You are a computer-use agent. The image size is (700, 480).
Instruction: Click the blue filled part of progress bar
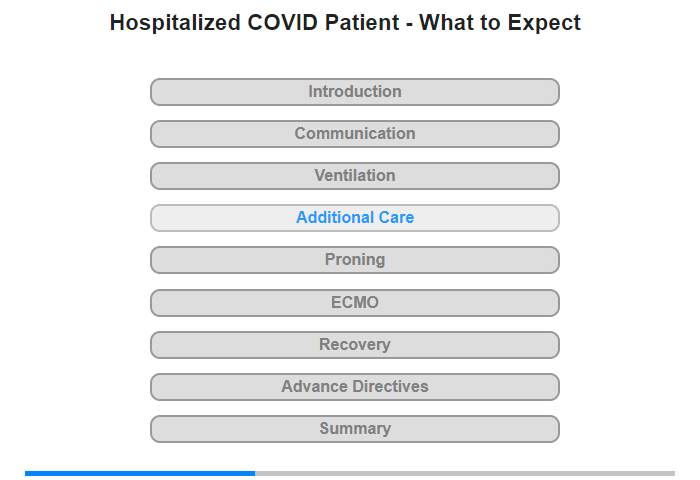140,473
